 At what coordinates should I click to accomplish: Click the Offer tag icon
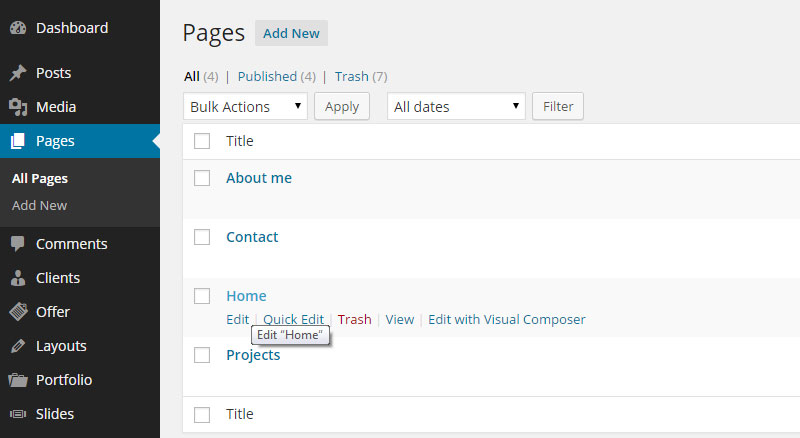pyautogui.click(x=18, y=312)
